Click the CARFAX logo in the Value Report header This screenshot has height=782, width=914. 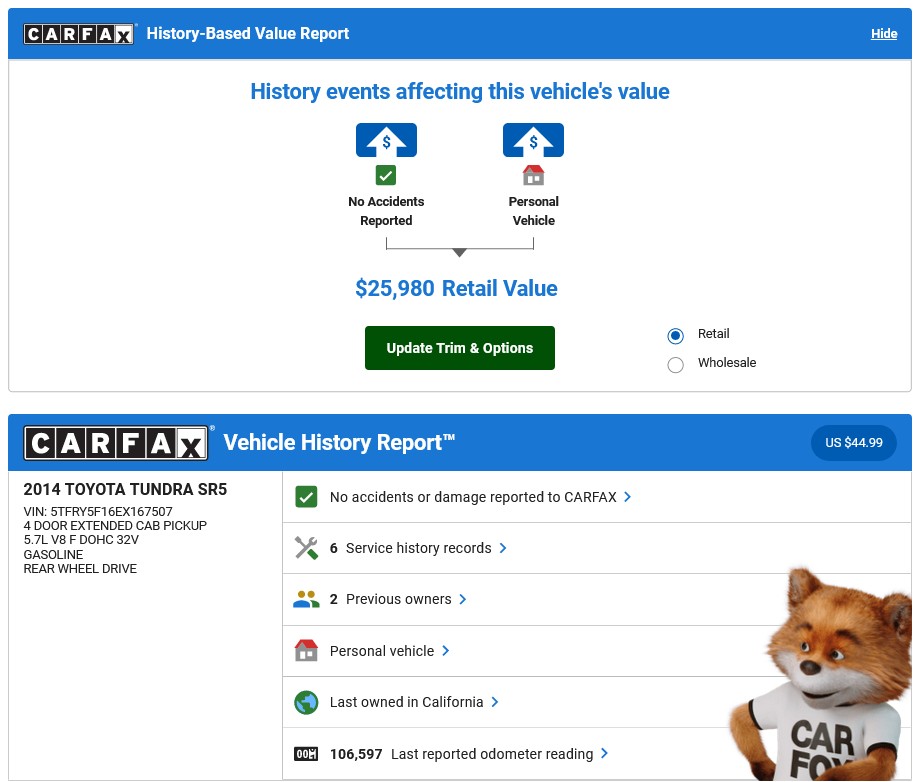79,34
